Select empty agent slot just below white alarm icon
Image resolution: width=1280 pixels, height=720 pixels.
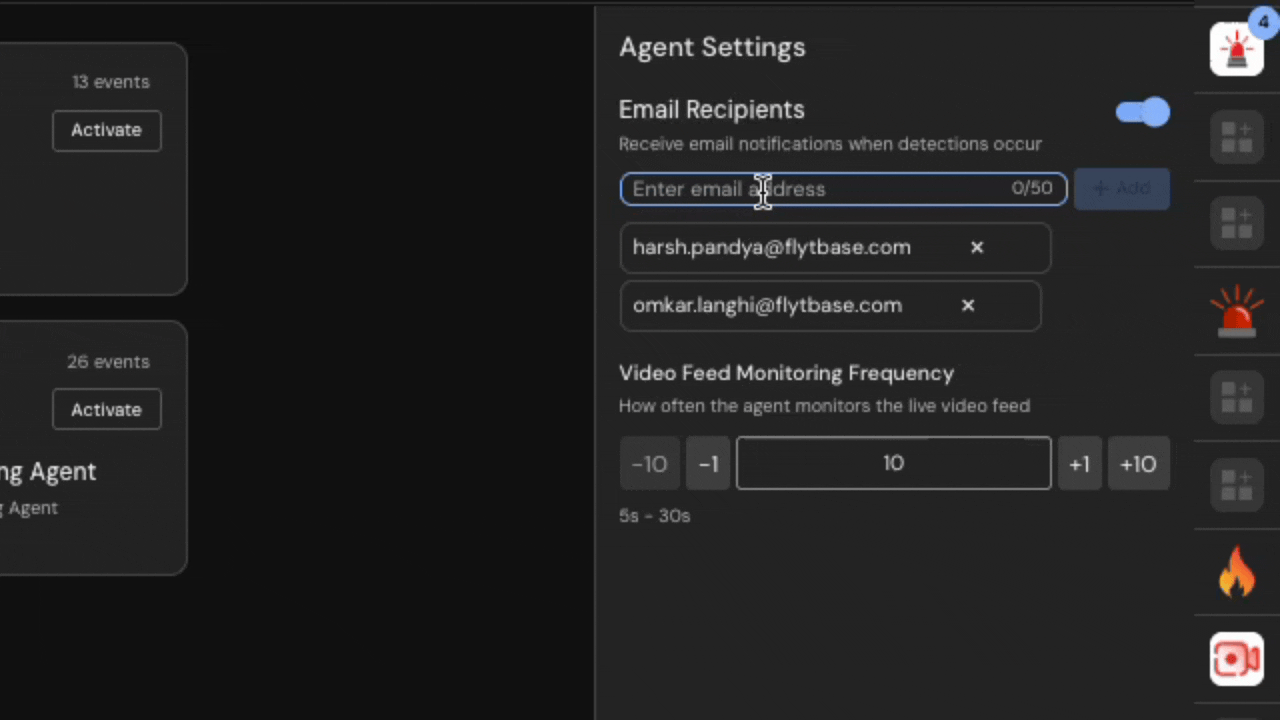point(1237,137)
